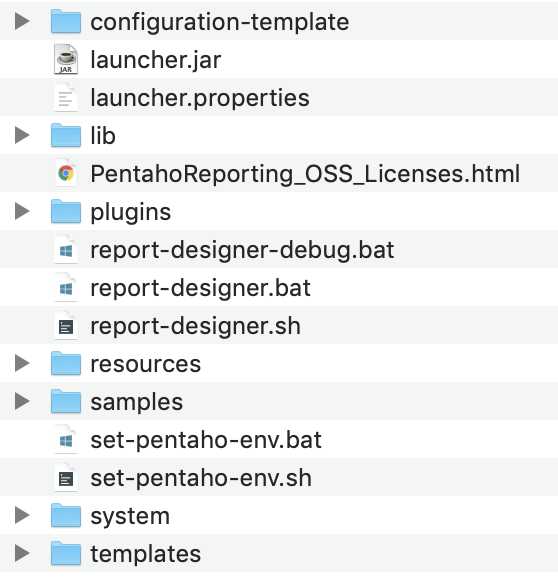Select the PentahoReporting_OSS_Licenses.html file name
The width and height of the screenshot is (558, 584).
[x=305, y=174]
